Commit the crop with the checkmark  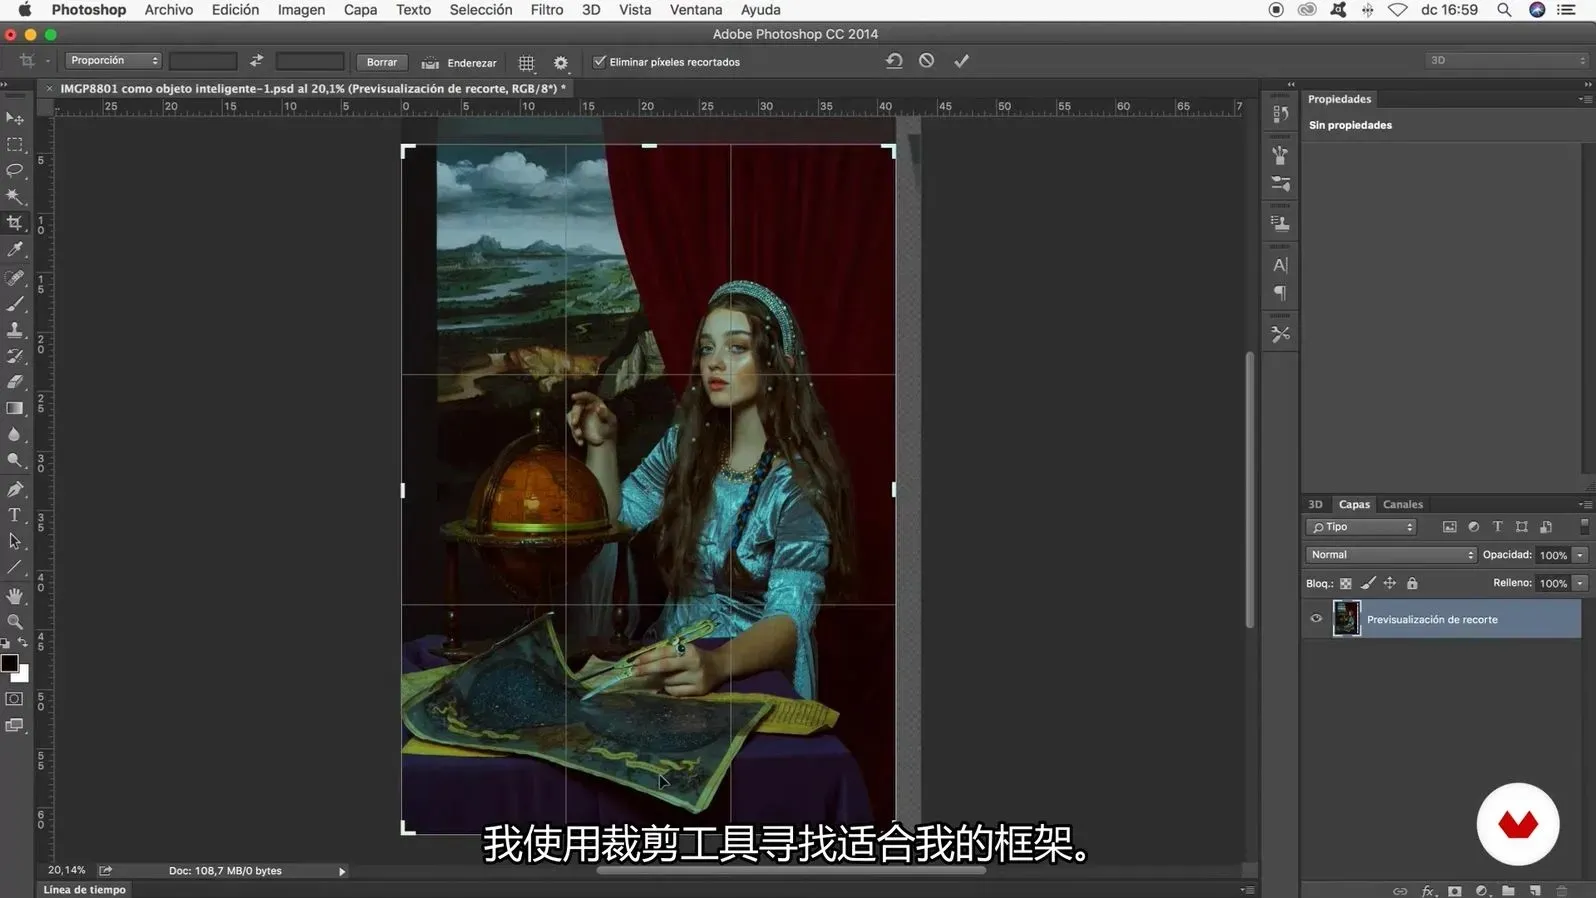coord(961,61)
